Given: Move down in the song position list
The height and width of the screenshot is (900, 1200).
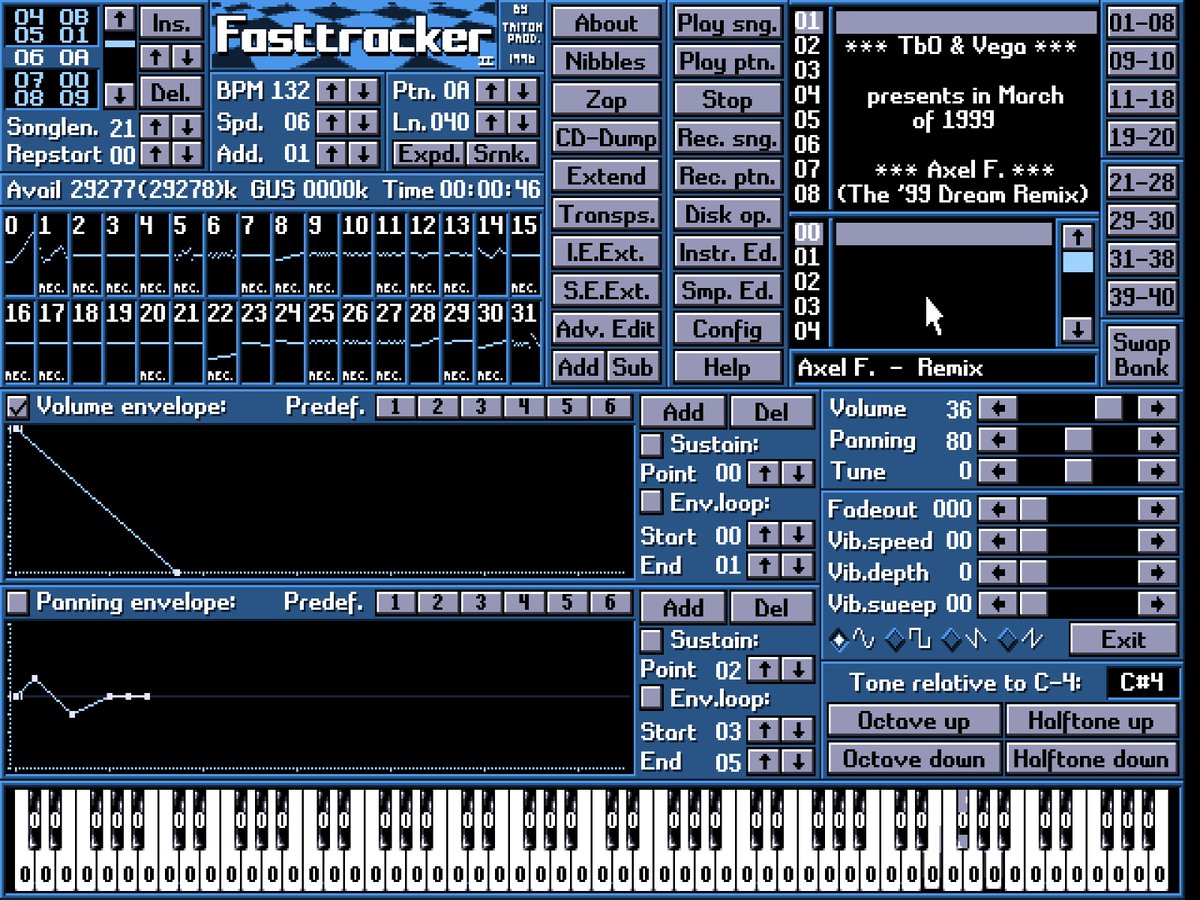Looking at the screenshot, I should tap(120, 96).
